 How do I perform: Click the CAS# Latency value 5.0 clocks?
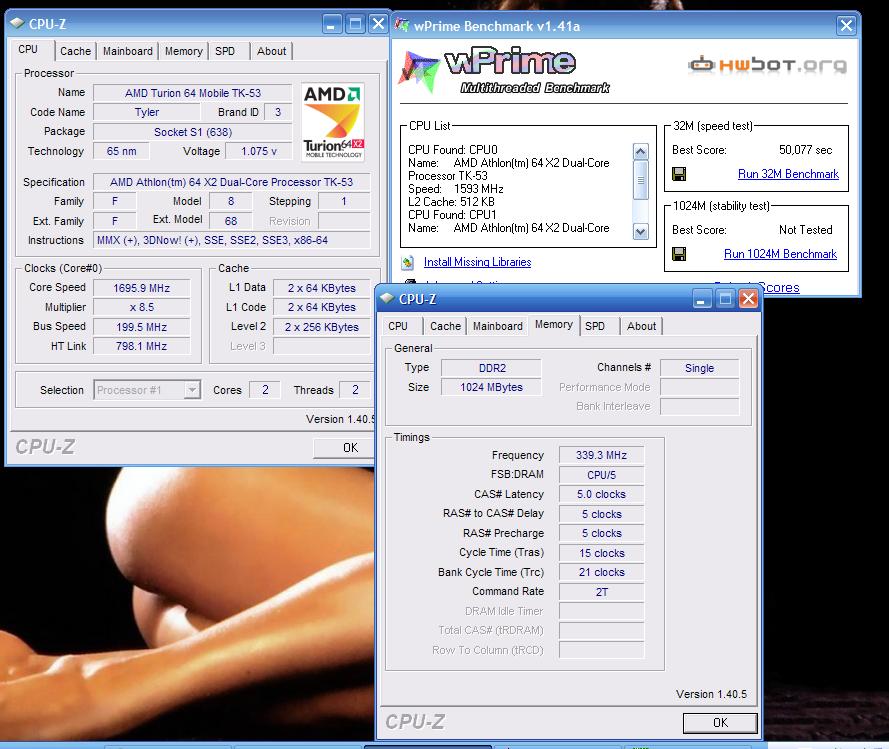[602, 494]
